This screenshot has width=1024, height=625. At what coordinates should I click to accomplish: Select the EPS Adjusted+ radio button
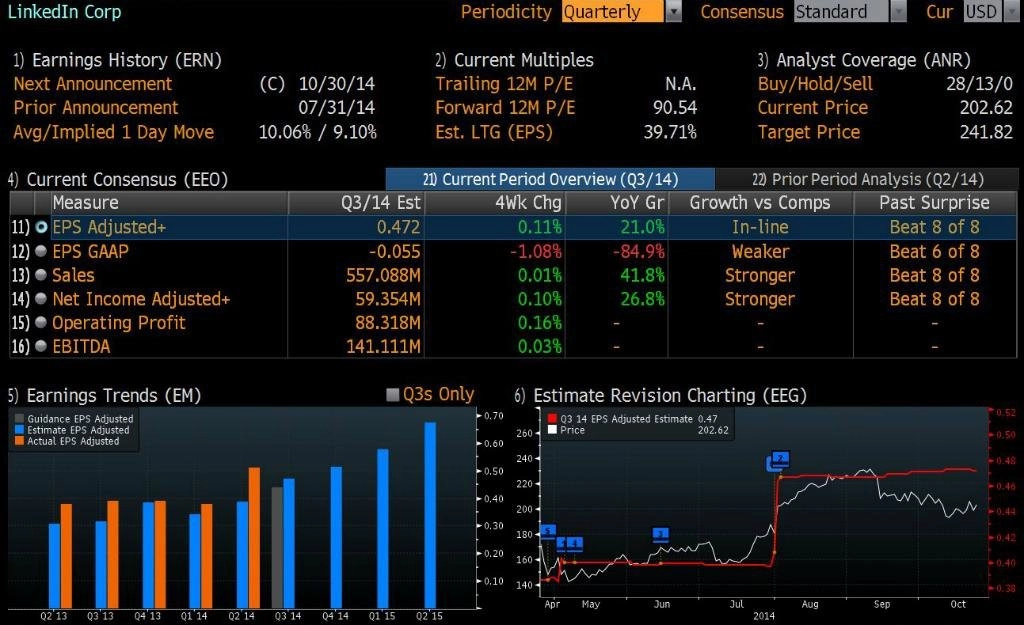[41, 227]
